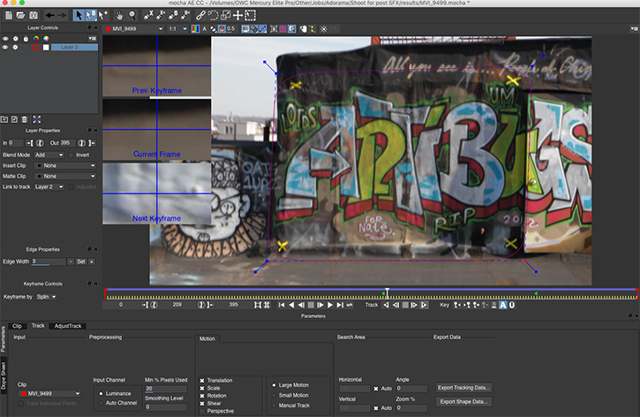Select the Move cross-arrows tool
640x417 pixels.
point(238,16)
